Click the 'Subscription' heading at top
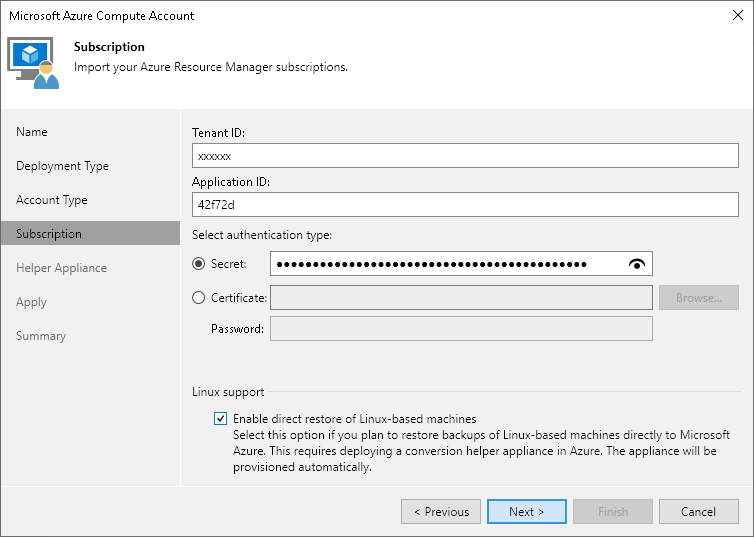Image resolution: width=754 pixels, height=537 pixels. 109,47
